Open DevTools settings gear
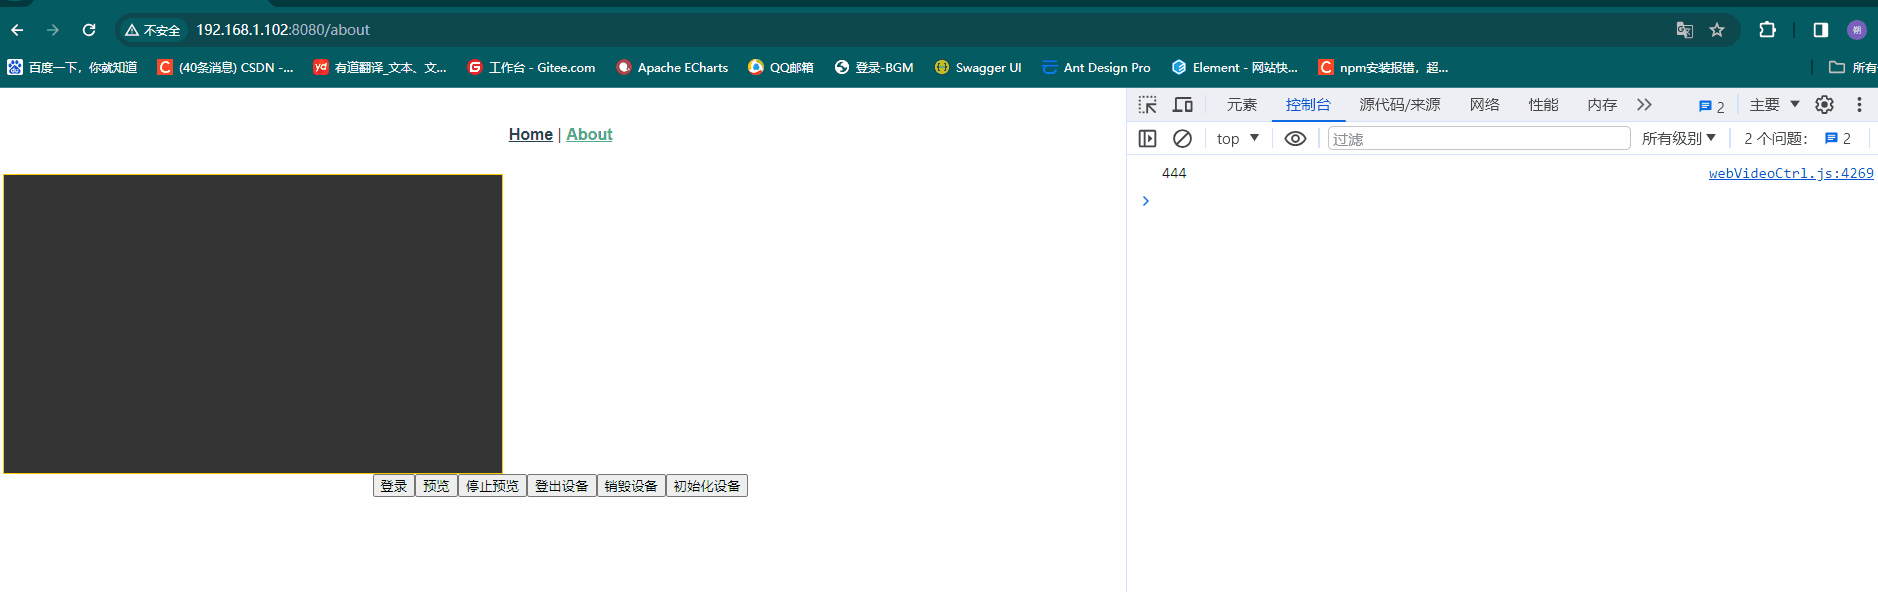The image size is (1878, 592). pos(1824,105)
